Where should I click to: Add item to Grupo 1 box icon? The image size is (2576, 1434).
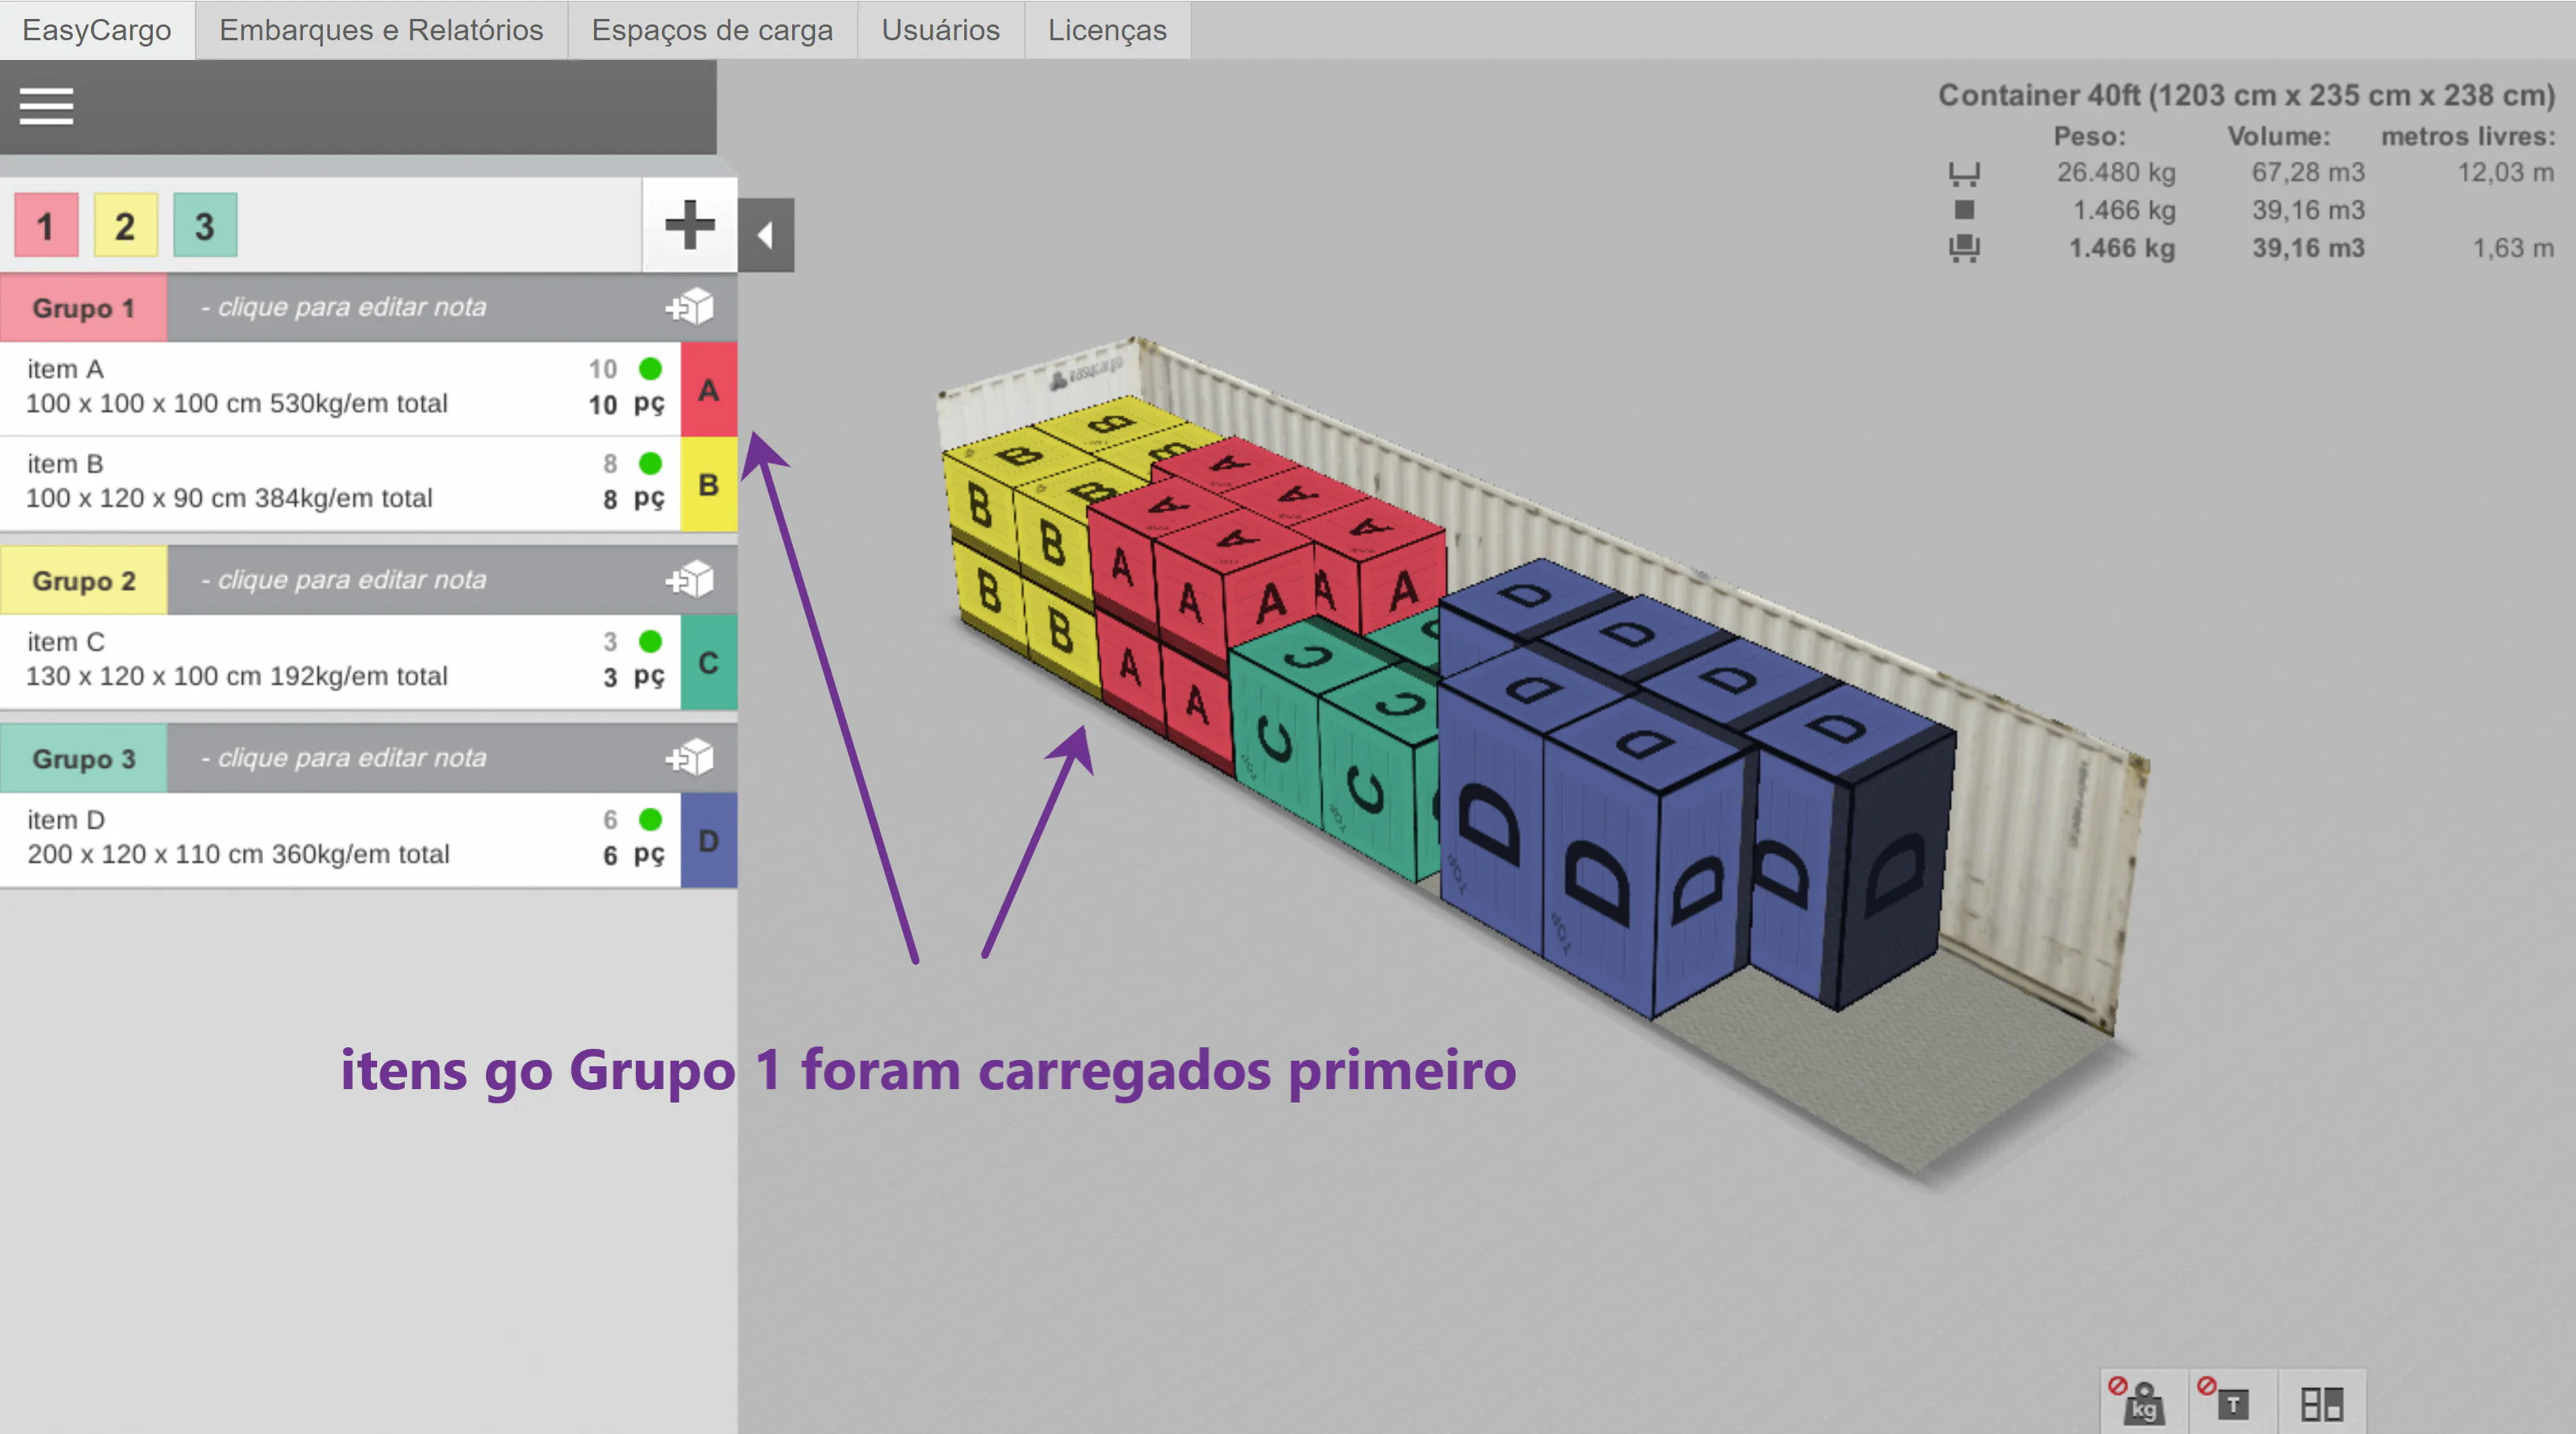(690, 307)
